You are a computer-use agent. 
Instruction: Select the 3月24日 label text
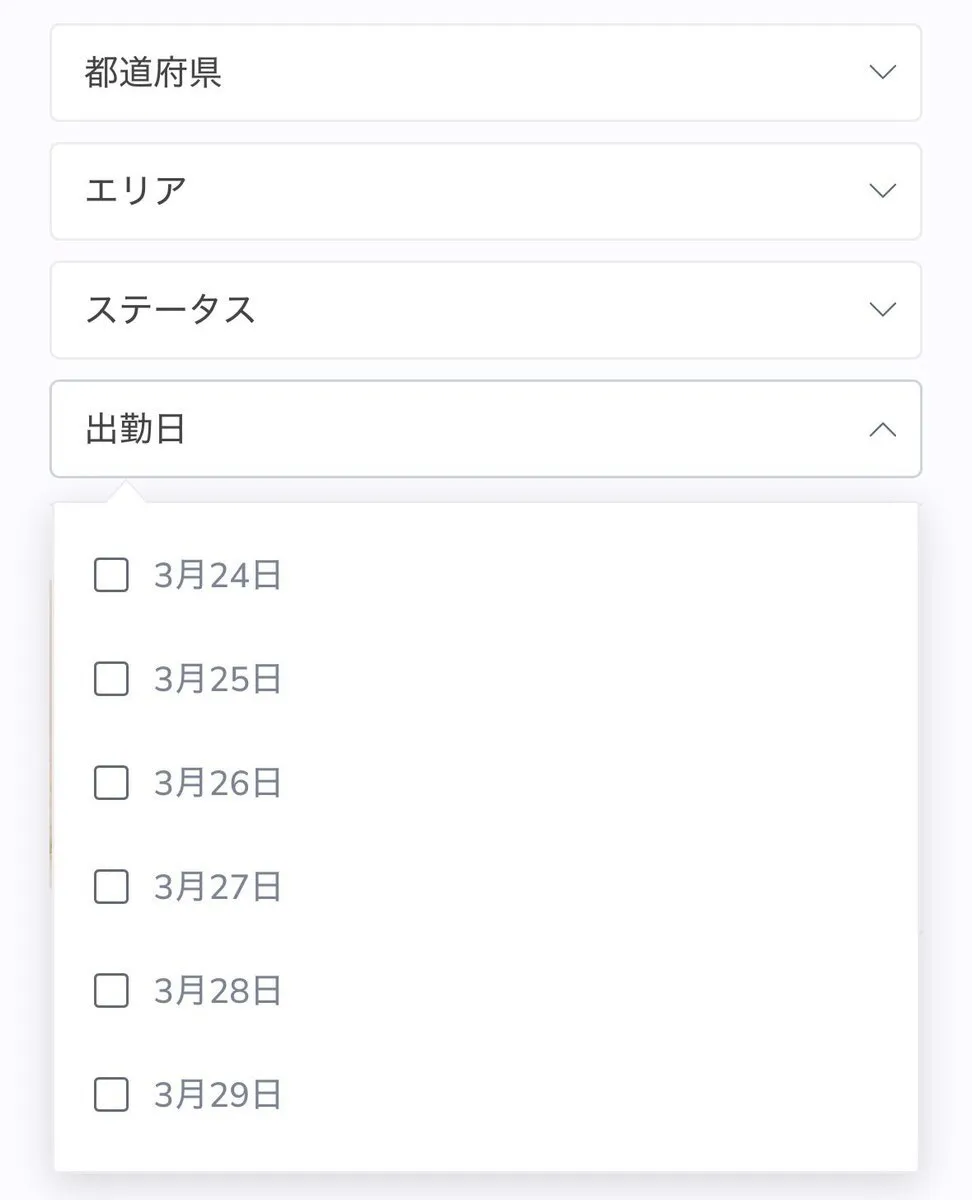[218, 576]
